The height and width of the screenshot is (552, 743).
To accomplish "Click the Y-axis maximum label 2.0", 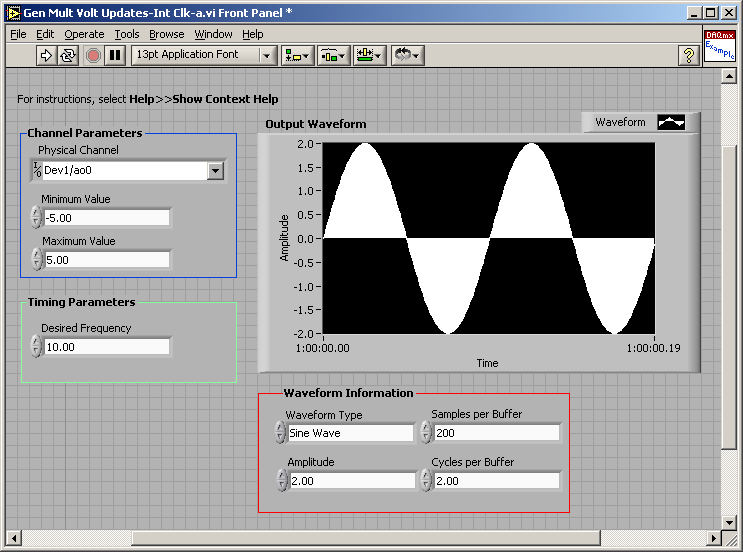I will pos(305,144).
